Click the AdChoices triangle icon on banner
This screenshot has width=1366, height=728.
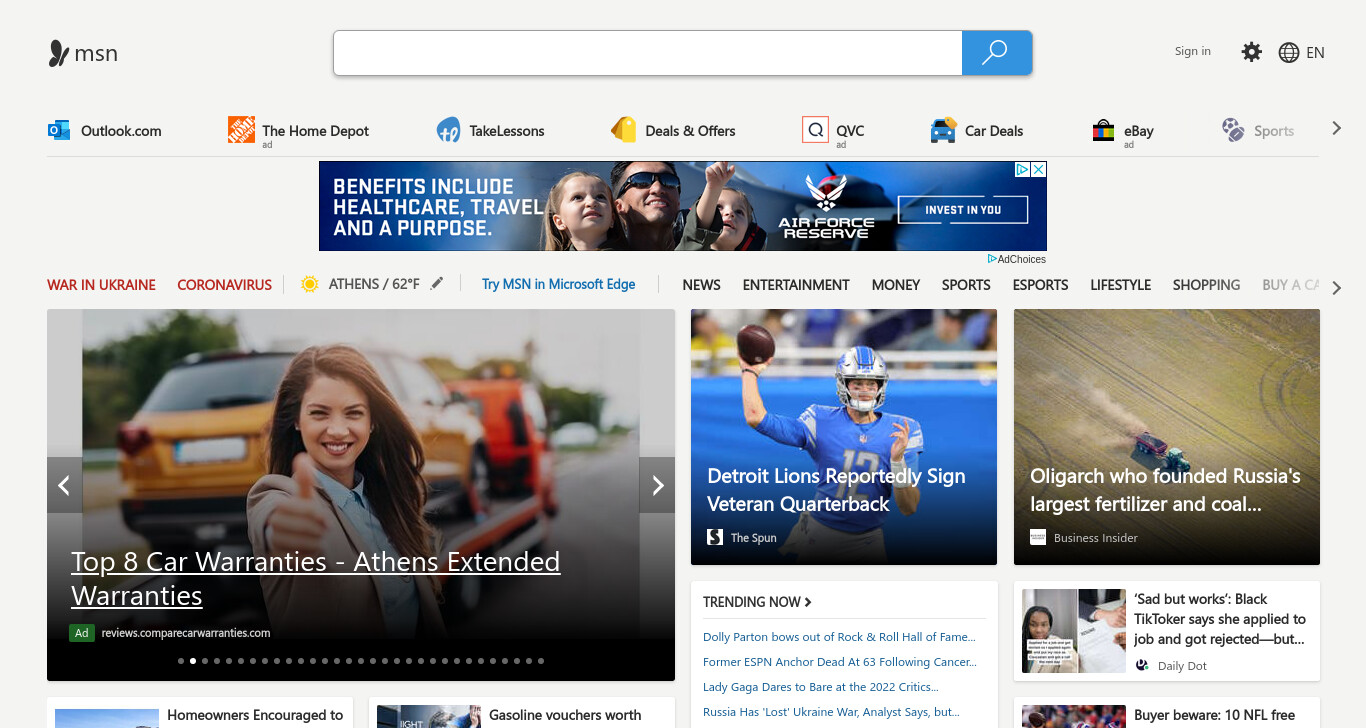pyautogui.click(x=1023, y=170)
